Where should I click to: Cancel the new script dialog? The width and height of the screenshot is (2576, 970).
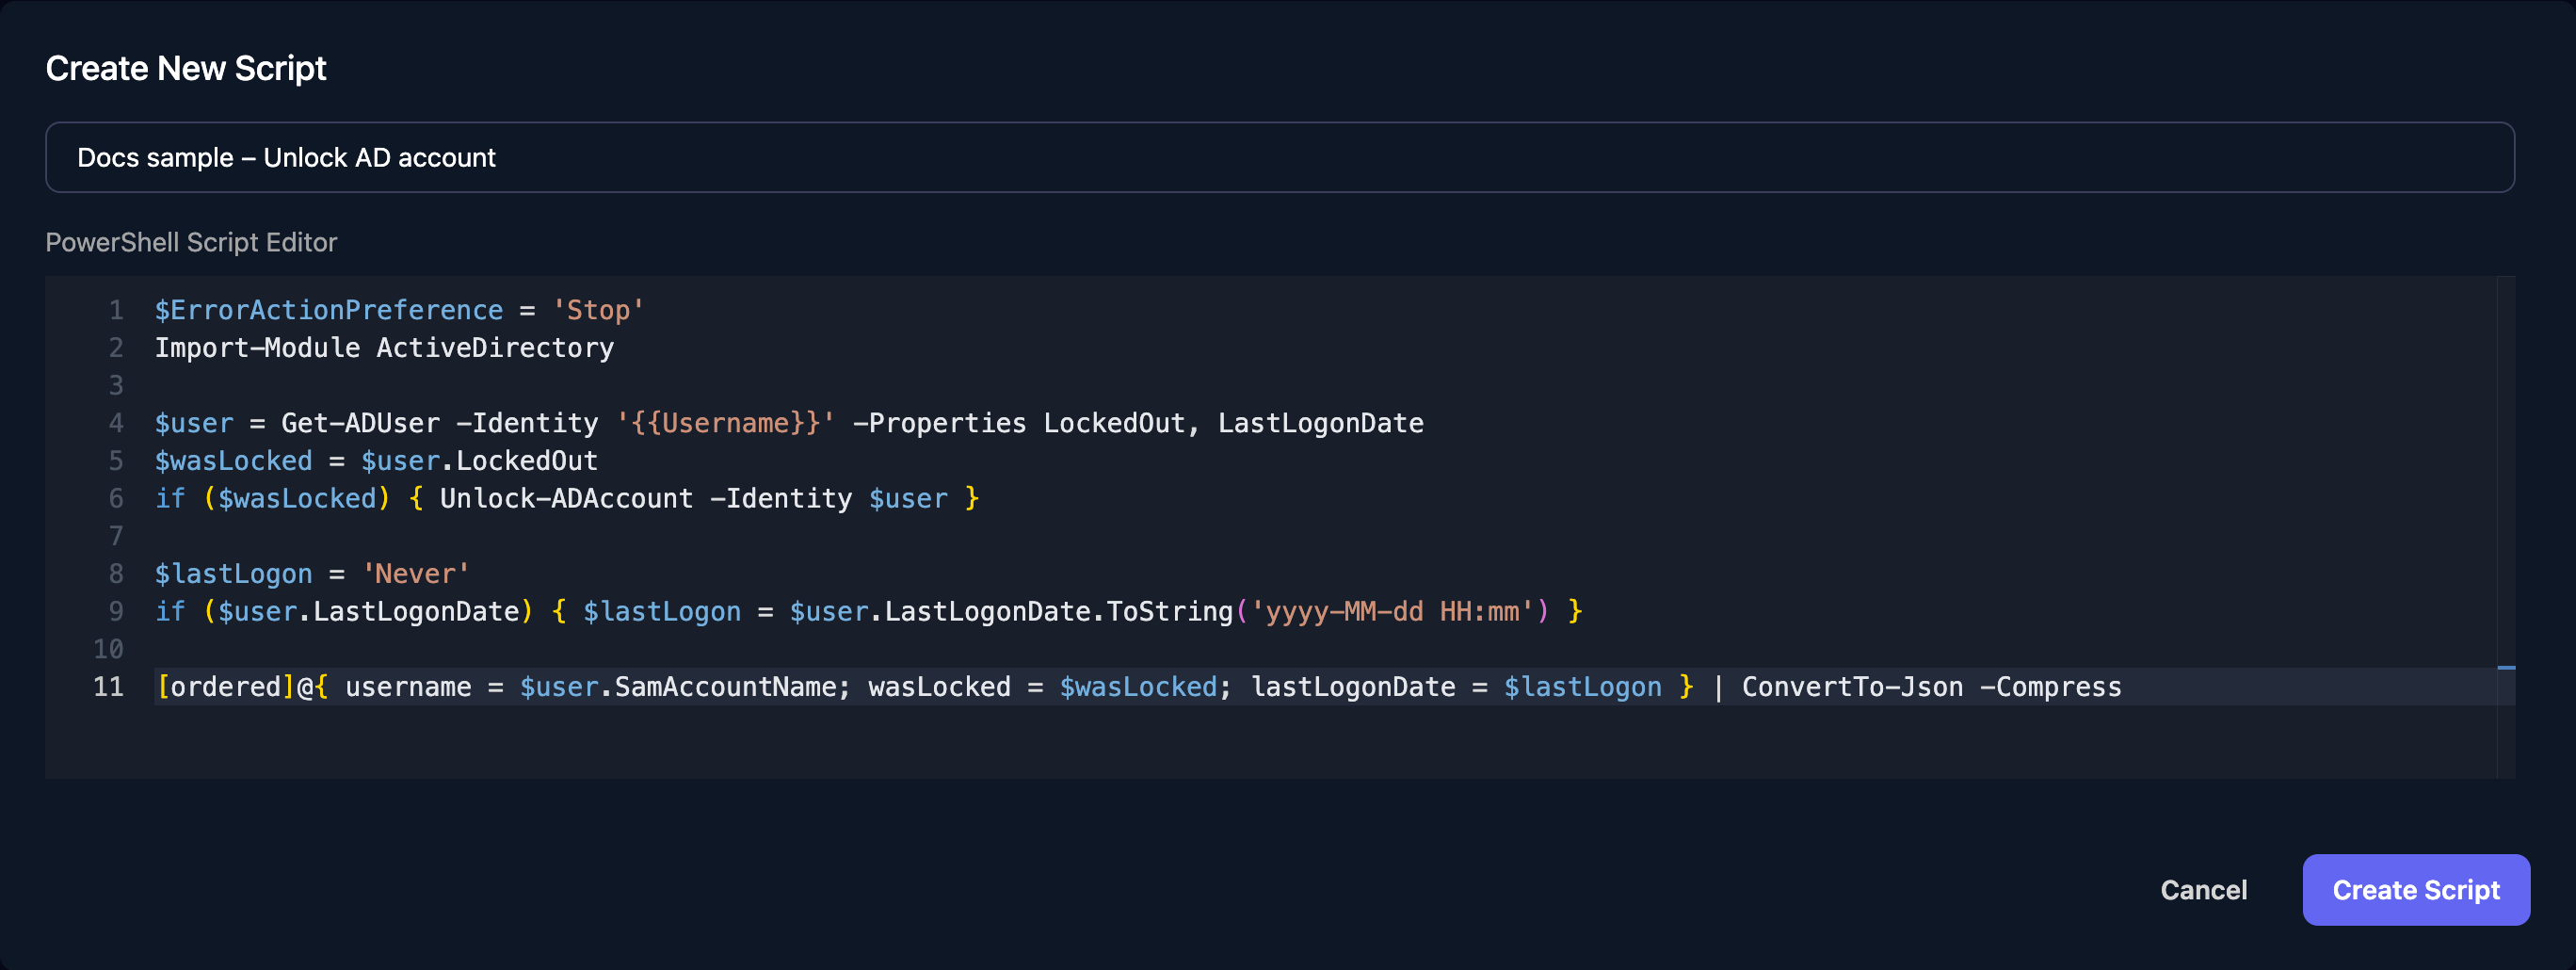[2203, 889]
